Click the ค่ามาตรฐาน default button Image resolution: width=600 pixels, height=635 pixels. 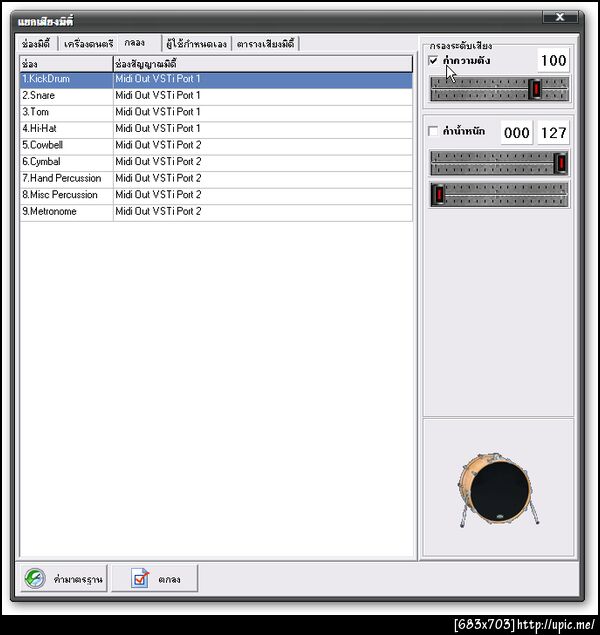64,579
